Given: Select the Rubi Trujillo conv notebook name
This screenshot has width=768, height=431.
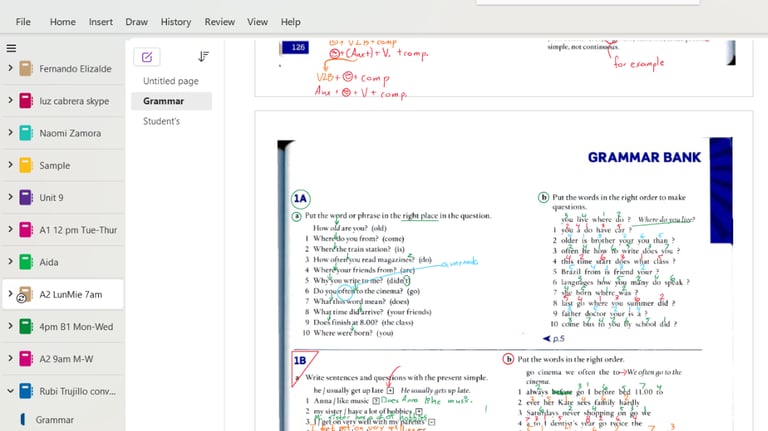Looking at the screenshot, I should 78,391.
